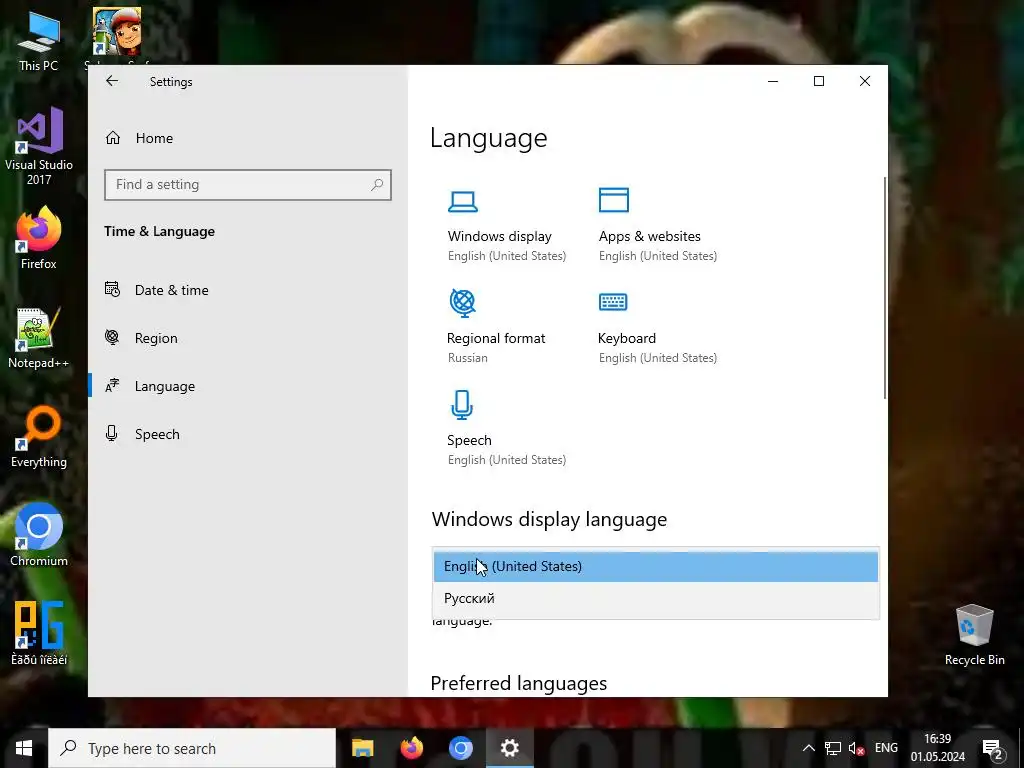The image size is (1024, 768).
Task: Open the Windows Start menu
Action: (24, 748)
